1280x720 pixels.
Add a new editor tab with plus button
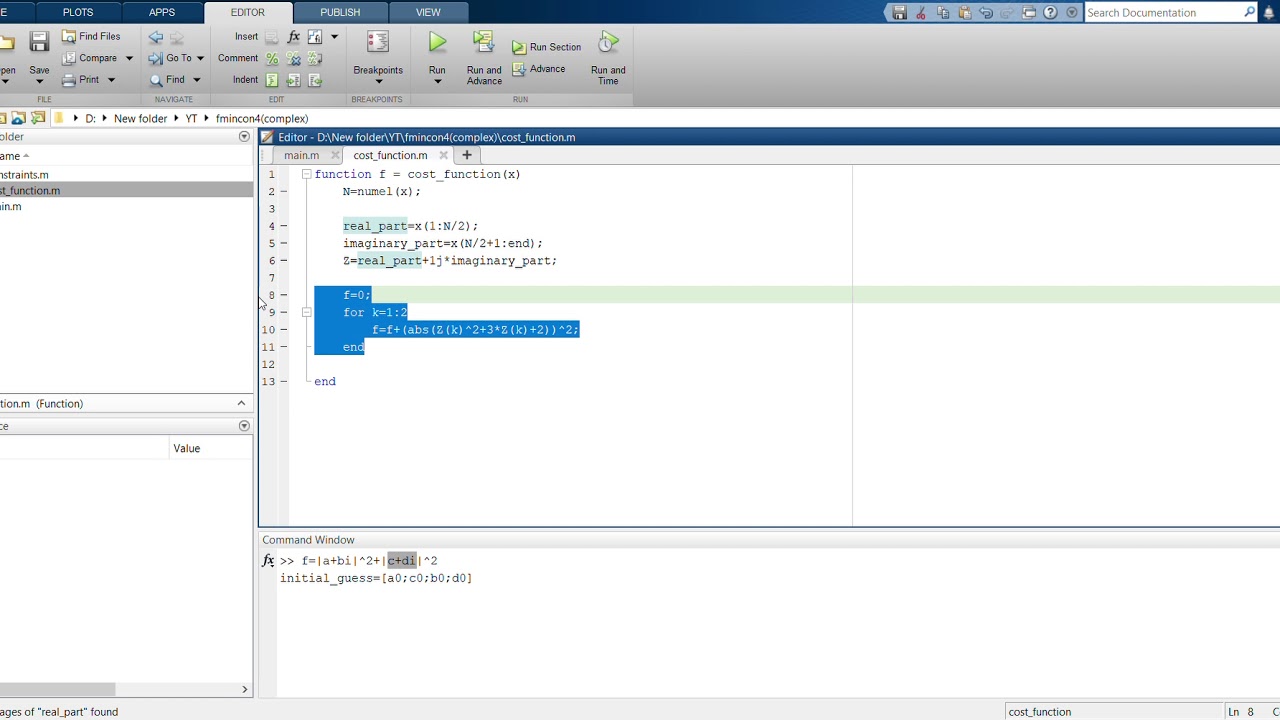[466, 155]
